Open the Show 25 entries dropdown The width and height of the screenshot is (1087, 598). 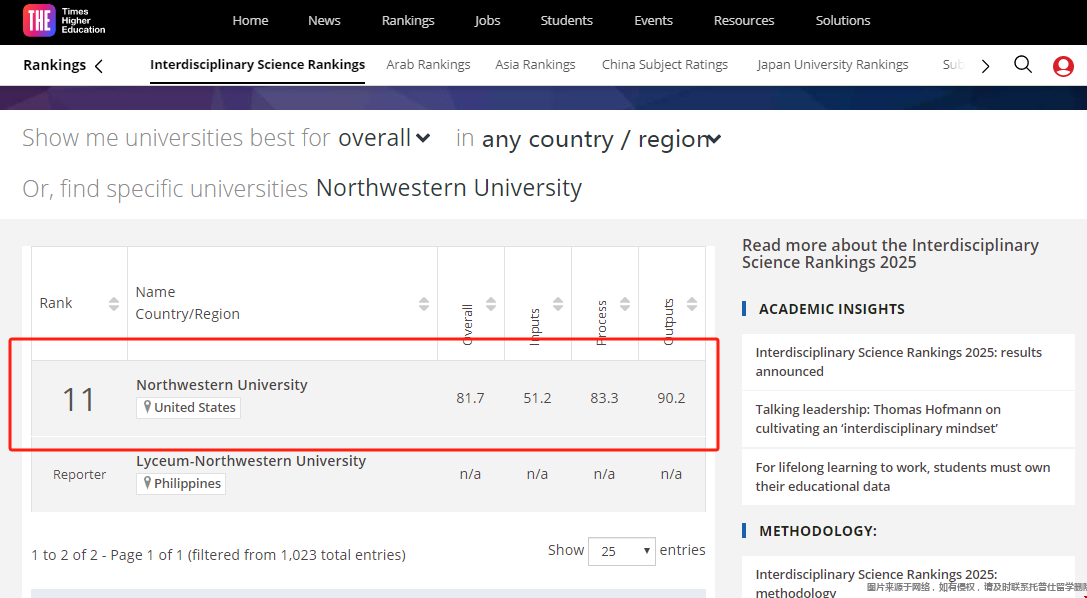point(622,552)
